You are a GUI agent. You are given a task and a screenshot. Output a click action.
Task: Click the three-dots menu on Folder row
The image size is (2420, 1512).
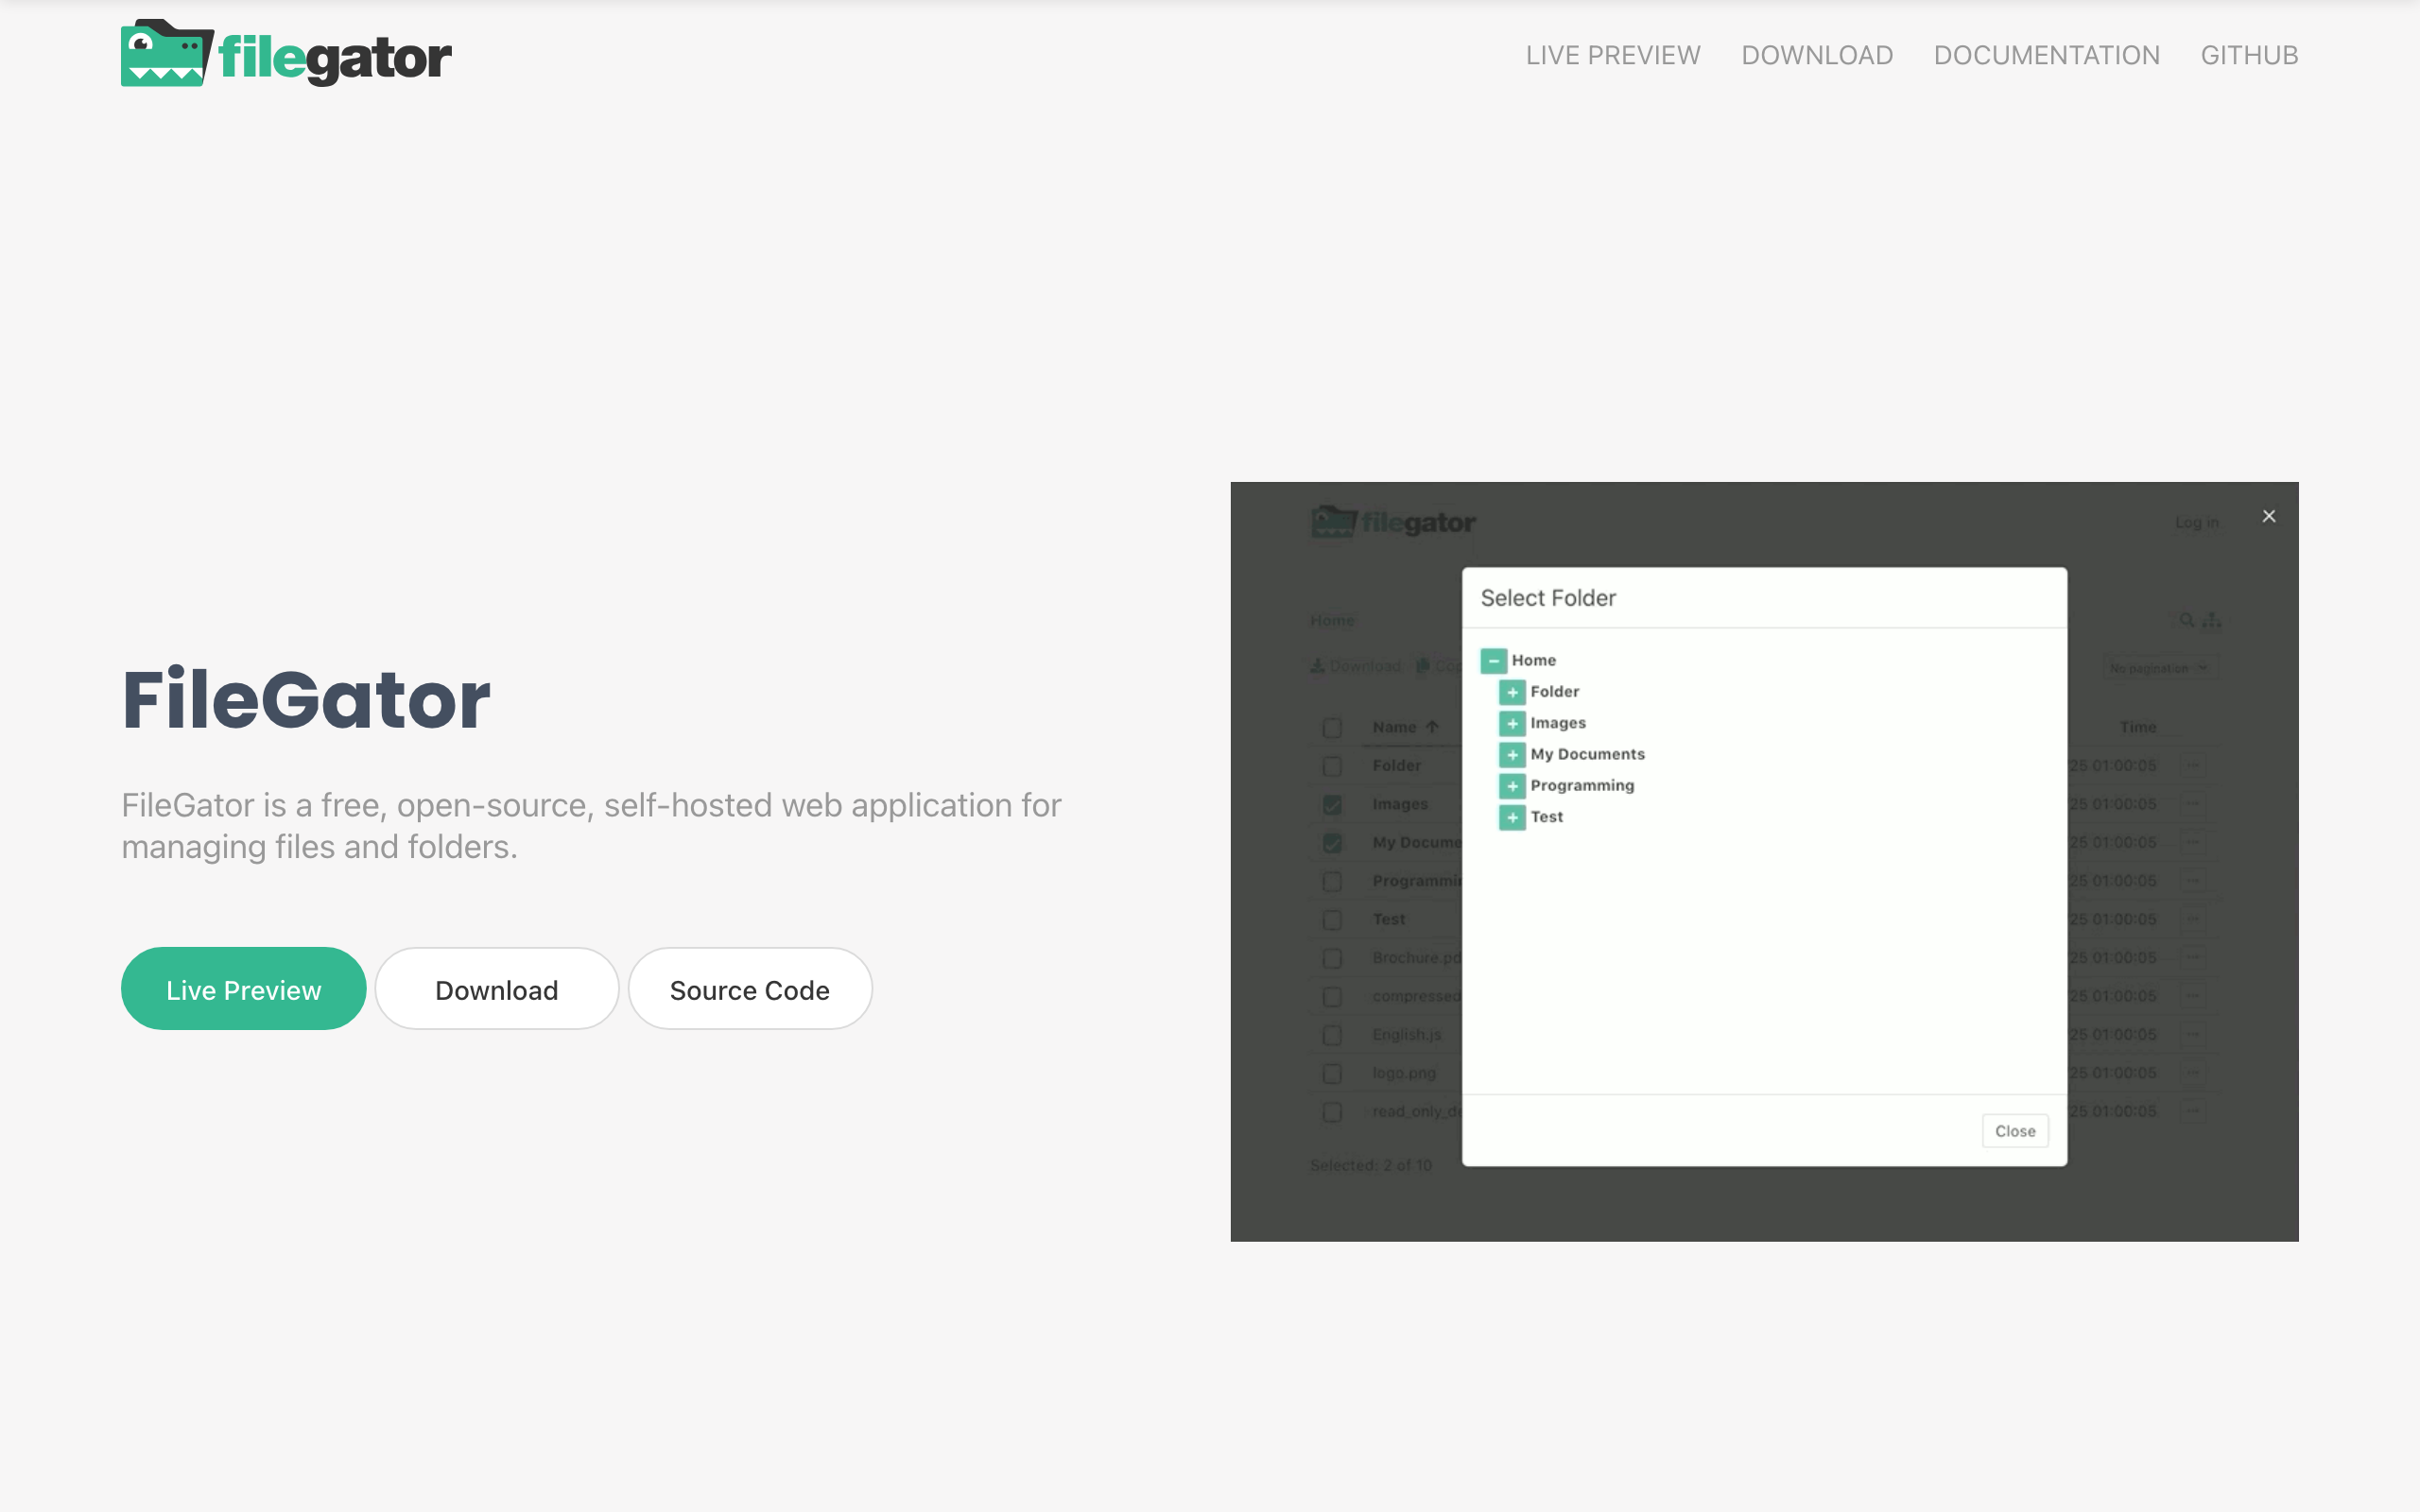click(2193, 765)
